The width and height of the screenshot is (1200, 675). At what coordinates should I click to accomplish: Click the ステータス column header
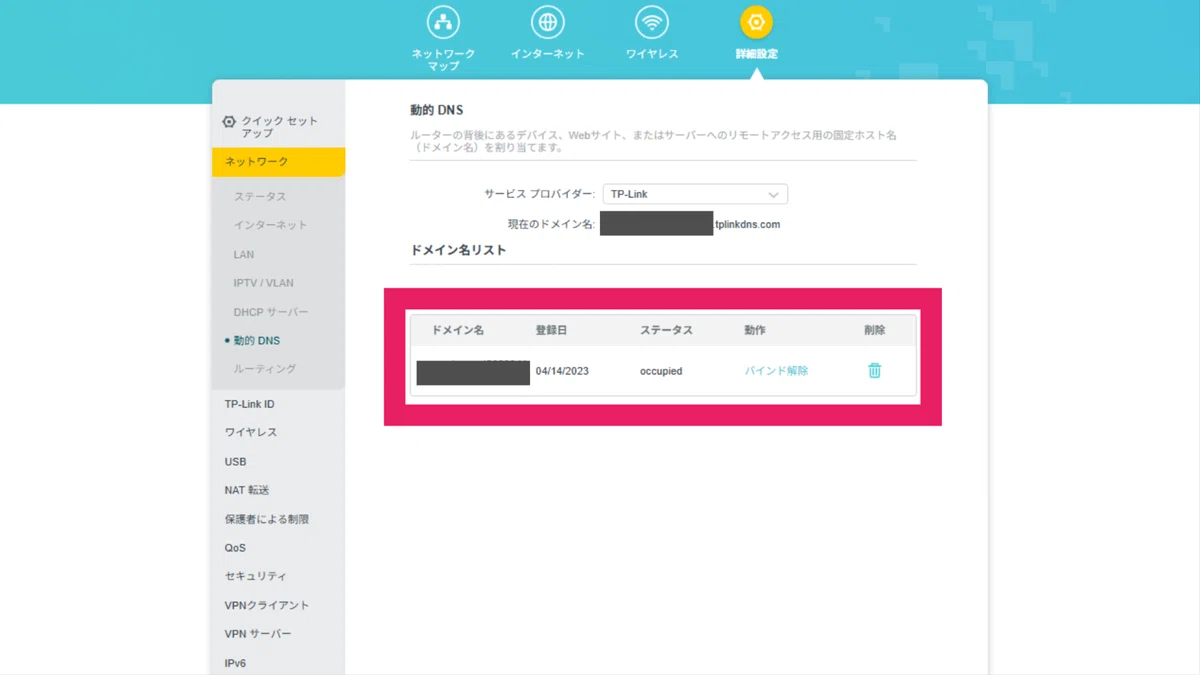[666, 330]
